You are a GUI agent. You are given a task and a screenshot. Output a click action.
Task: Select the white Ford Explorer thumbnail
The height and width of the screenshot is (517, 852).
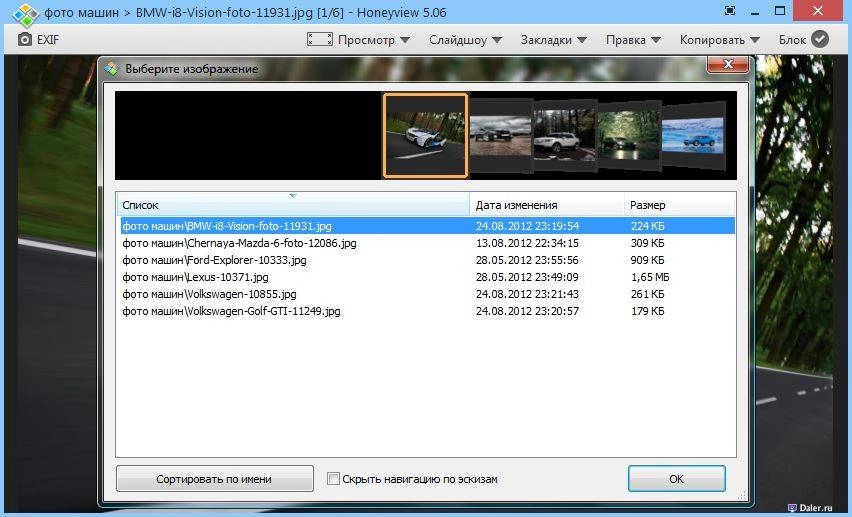click(565, 135)
